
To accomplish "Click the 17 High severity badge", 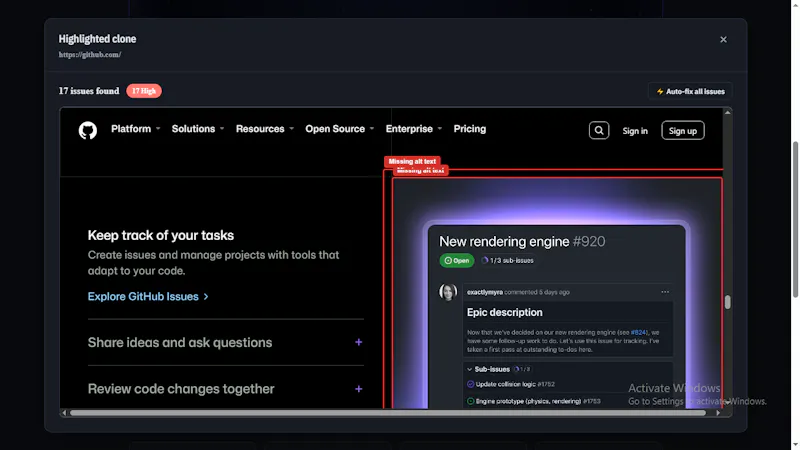I will coord(144,91).
